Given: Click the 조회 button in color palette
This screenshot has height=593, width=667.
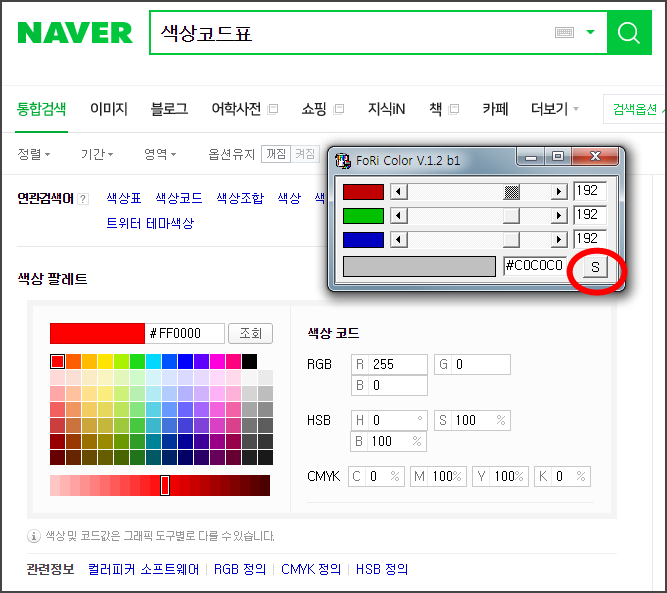Looking at the screenshot, I should click(251, 334).
